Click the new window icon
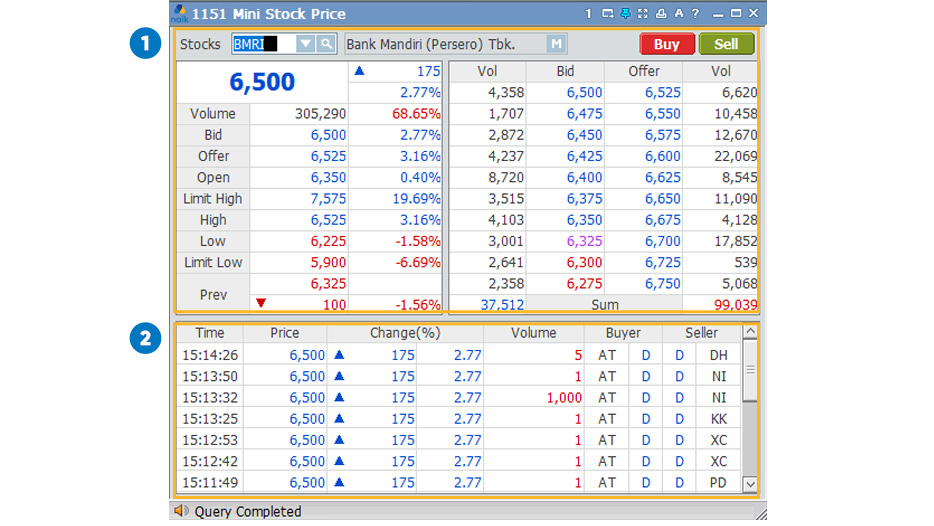This screenshot has width=934, height=526. point(607,14)
